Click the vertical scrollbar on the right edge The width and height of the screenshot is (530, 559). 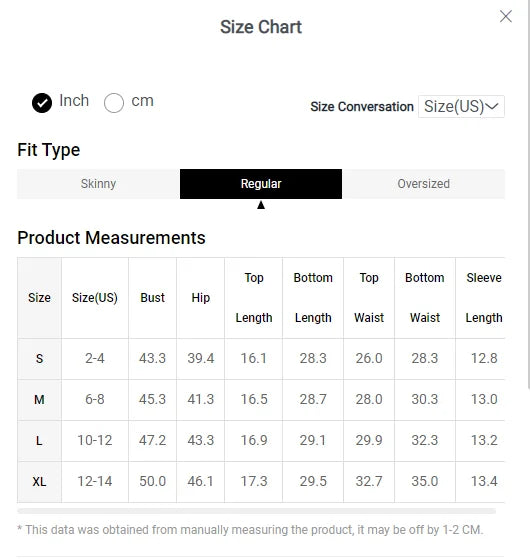pos(528,193)
